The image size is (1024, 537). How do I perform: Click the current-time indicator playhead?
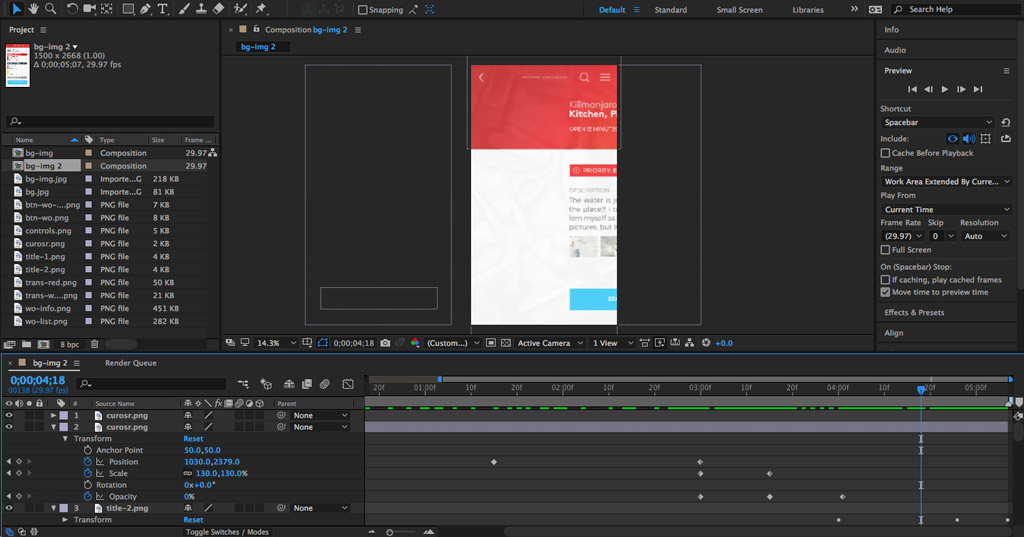(x=921, y=389)
